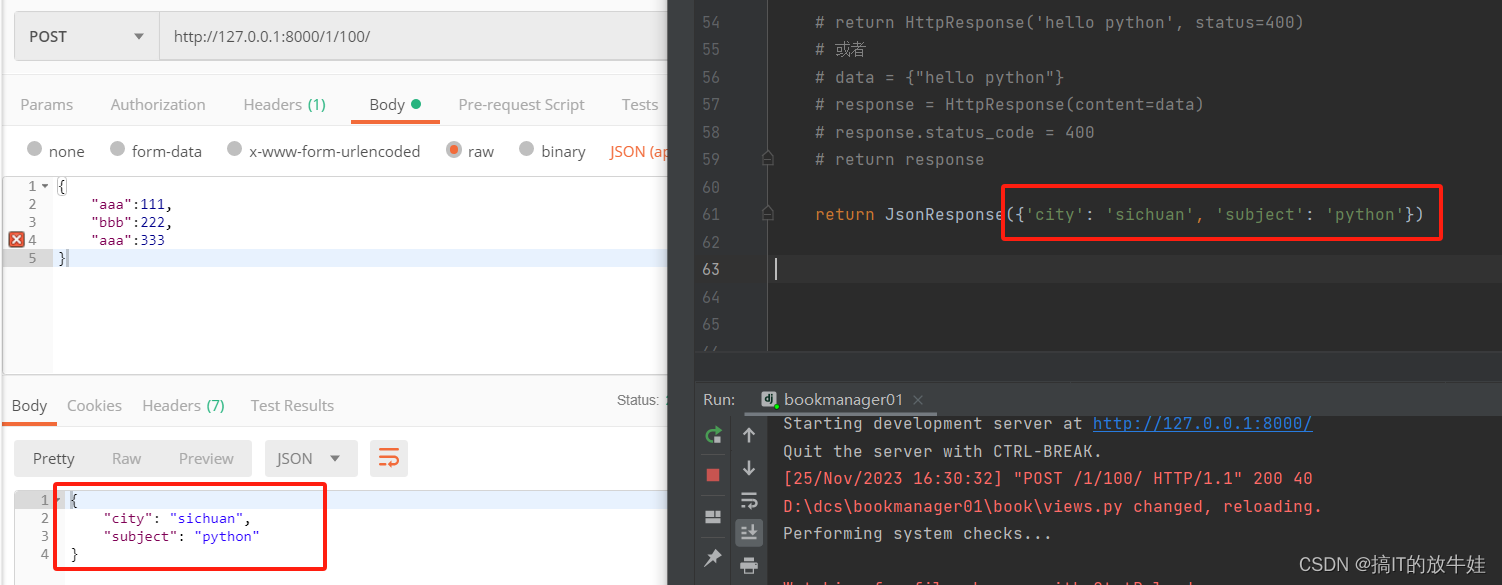Switch response view to Pretty
The height and width of the screenshot is (585, 1502).
[x=54, y=459]
